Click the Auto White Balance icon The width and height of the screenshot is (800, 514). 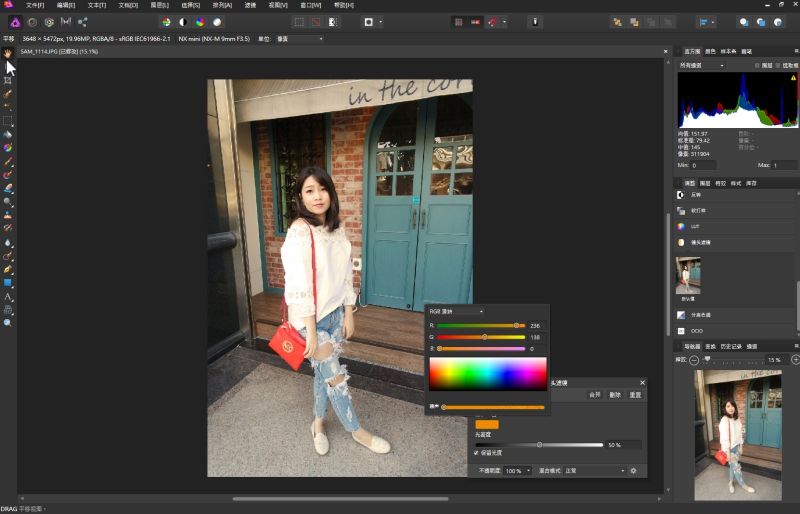coord(217,21)
